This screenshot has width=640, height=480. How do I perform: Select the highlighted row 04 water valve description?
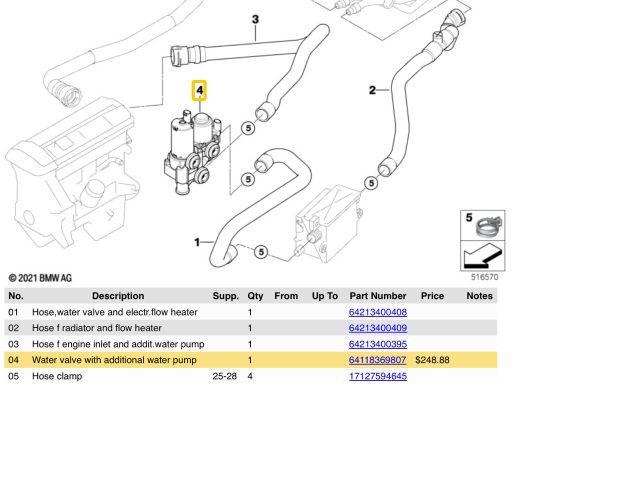(114, 360)
